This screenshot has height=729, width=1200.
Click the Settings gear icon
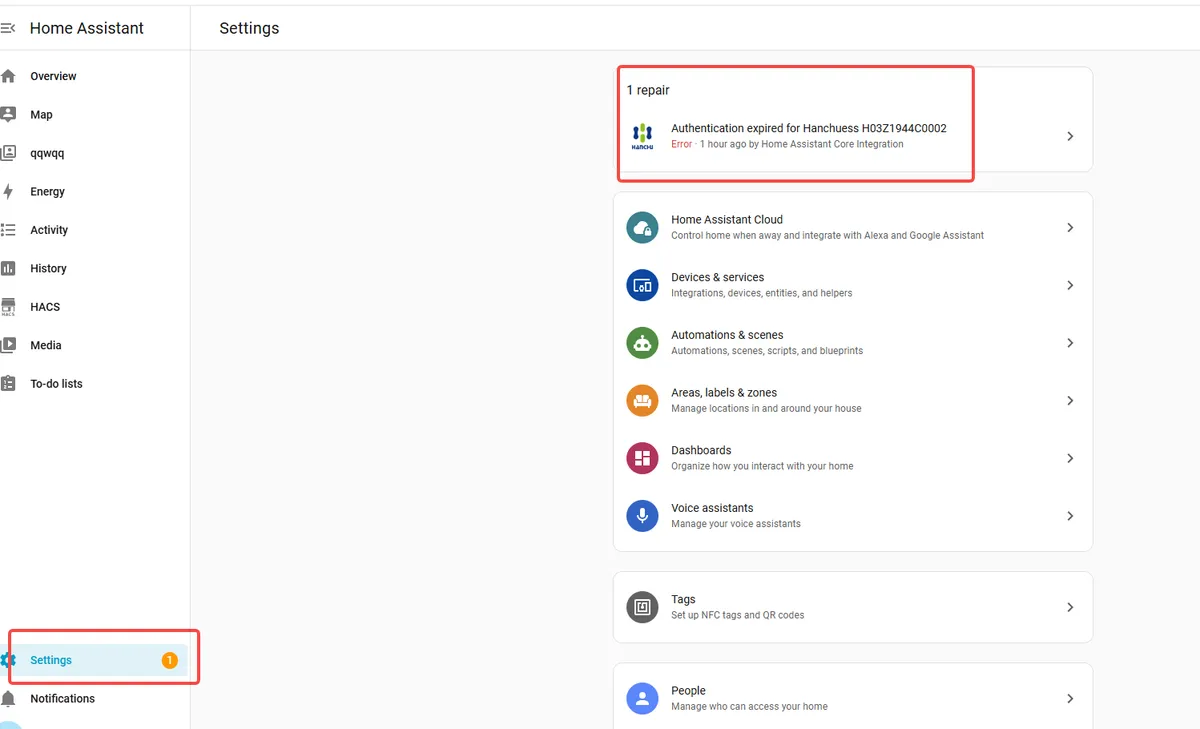(x=8, y=660)
